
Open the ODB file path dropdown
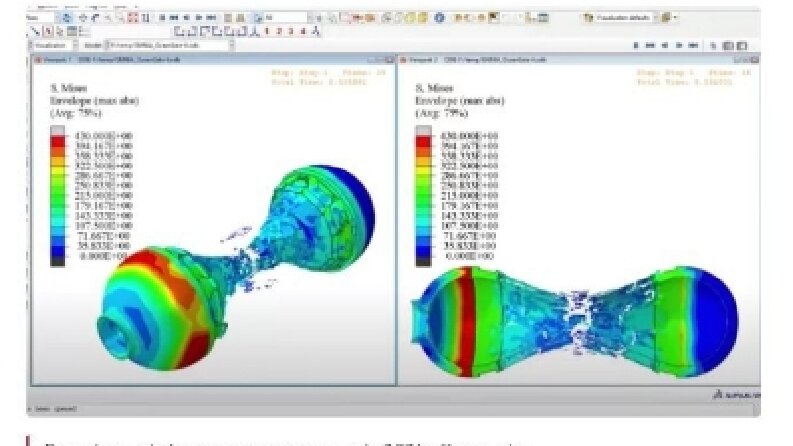click(169, 45)
